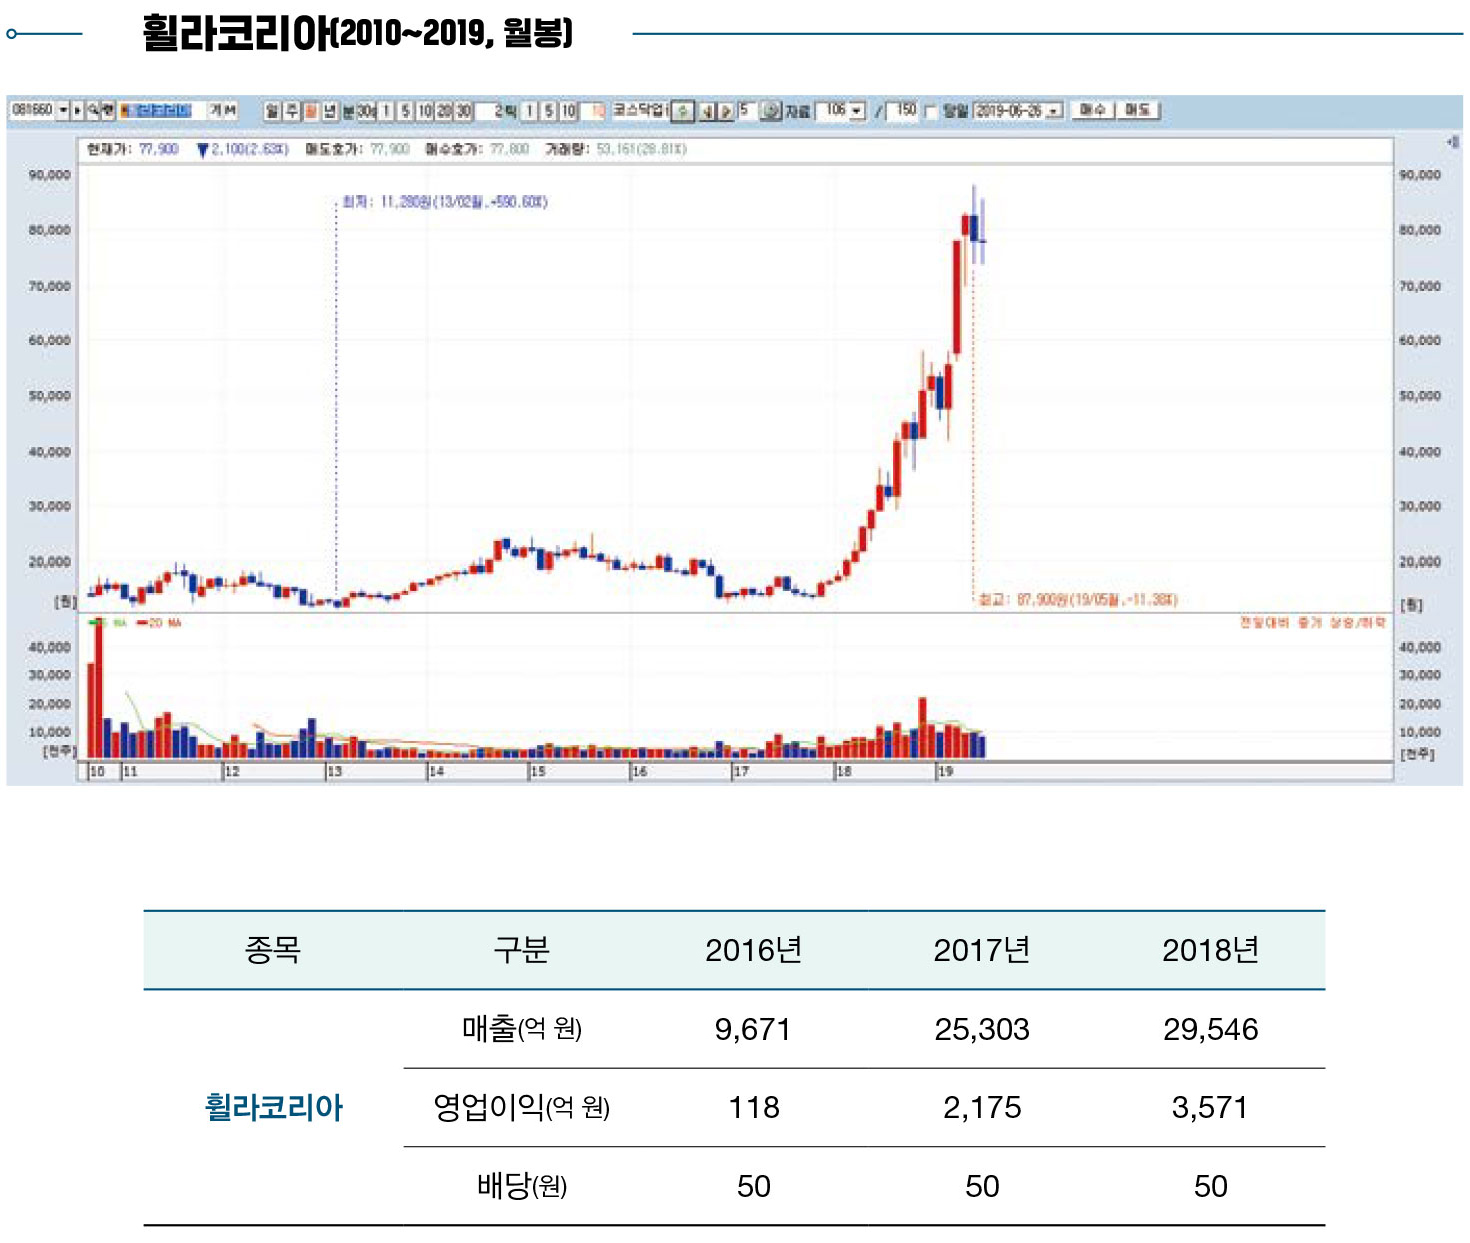Click the green up-arrow icon in the toolbar
The image size is (1470, 1243).
682,111
